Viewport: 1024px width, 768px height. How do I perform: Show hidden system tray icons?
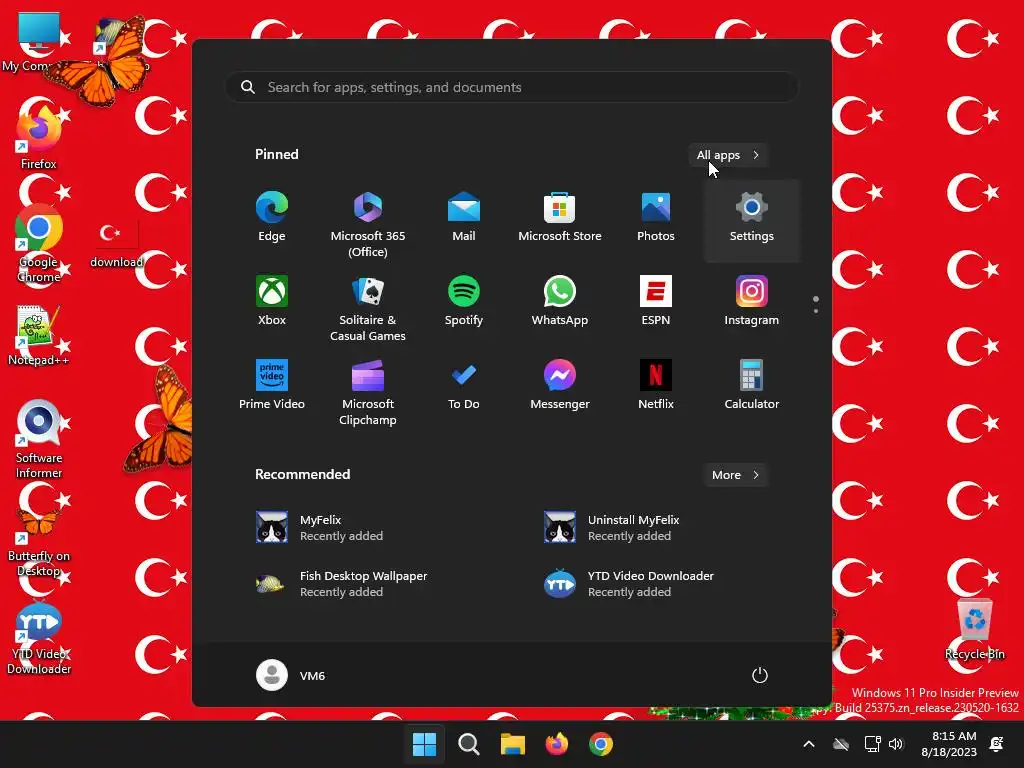[x=808, y=744]
